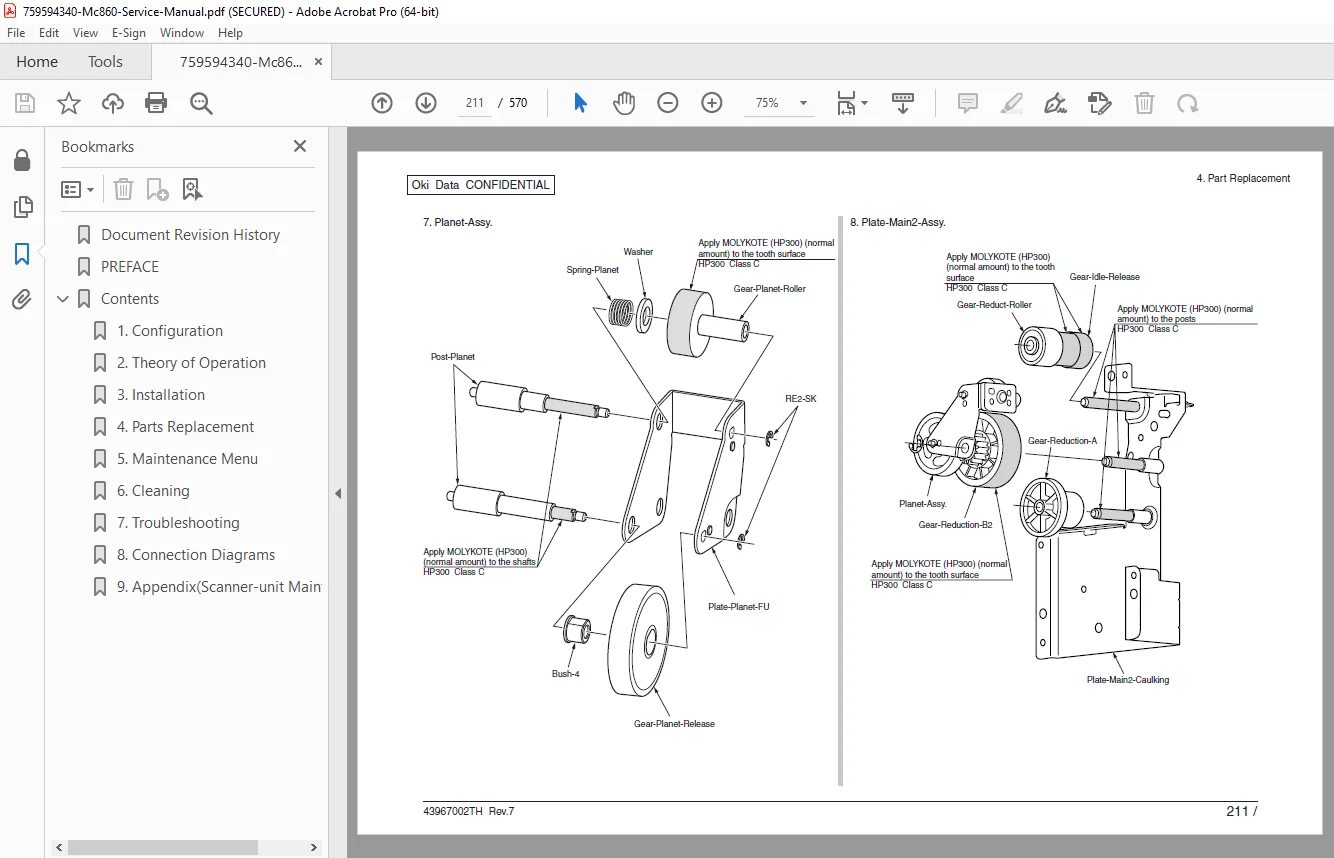Image resolution: width=1334 pixels, height=858 pixels.
Task: Go to 3. Installation bookmark
Action: (x=161, y=395)
